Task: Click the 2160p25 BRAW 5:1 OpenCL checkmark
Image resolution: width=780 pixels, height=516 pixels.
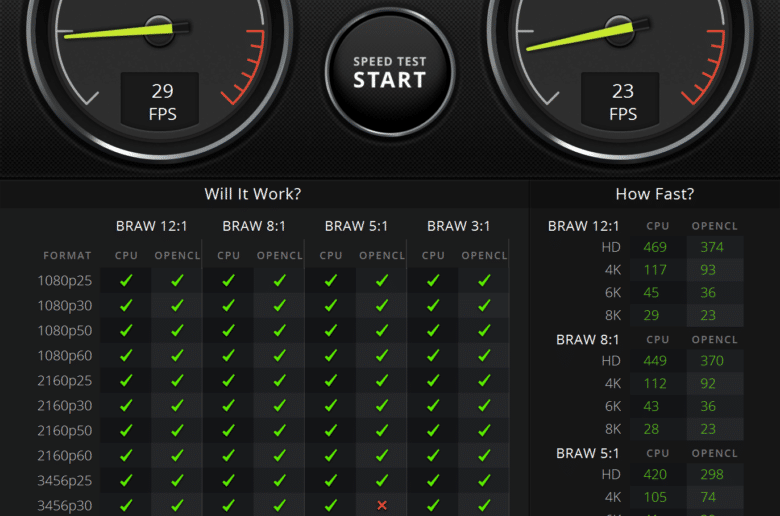Action: 382,381
